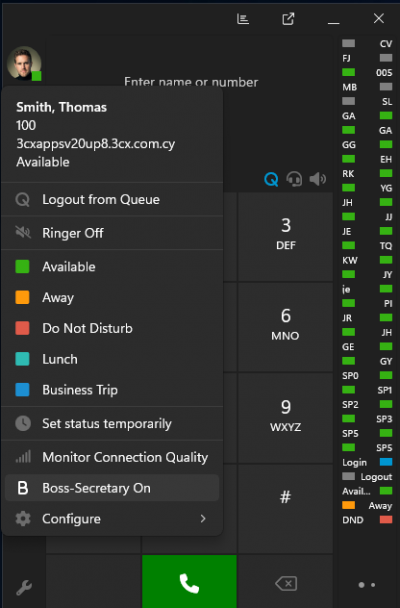Click the PI extension indicator
Screen dimensions: 400x608
click(367, 303)
